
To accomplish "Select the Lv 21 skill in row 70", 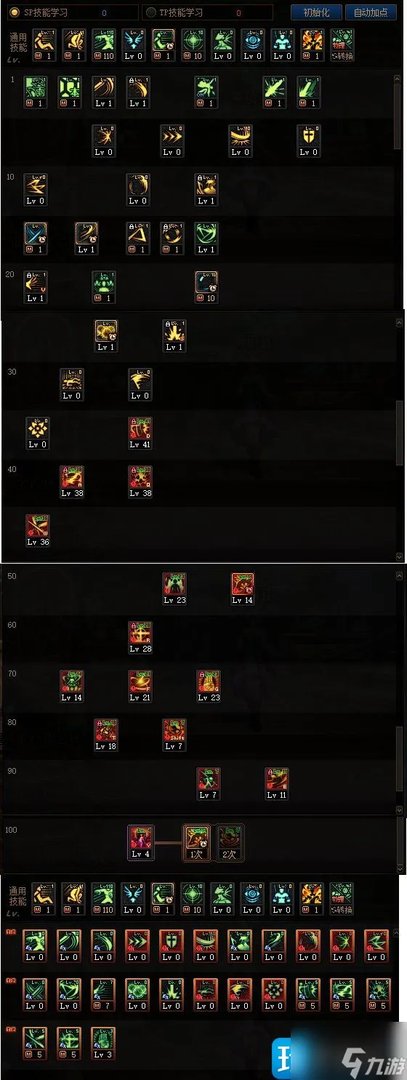I will [140, 686].
